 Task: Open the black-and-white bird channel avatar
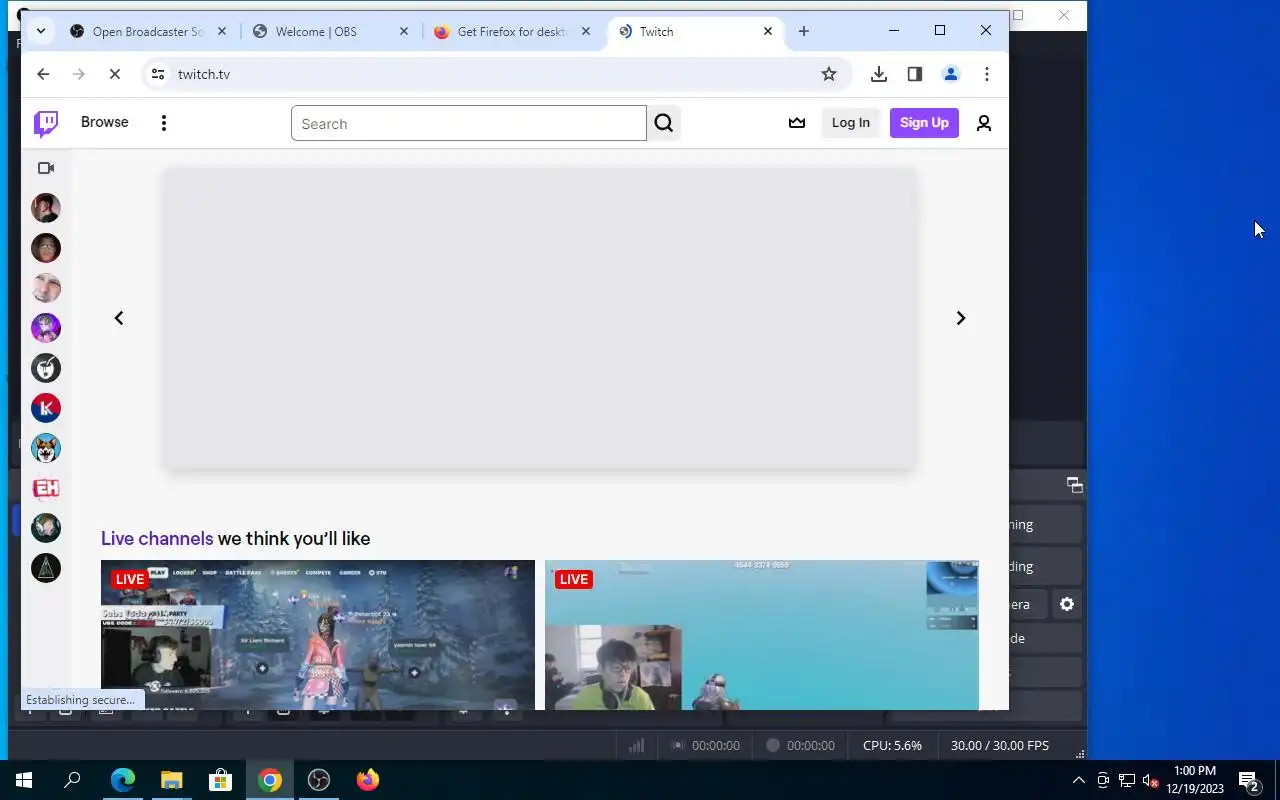(x=46, y=368)
